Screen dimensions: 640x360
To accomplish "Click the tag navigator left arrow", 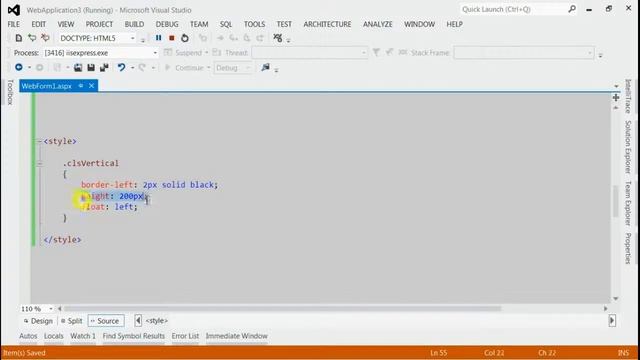I will [x=138, y=321].
